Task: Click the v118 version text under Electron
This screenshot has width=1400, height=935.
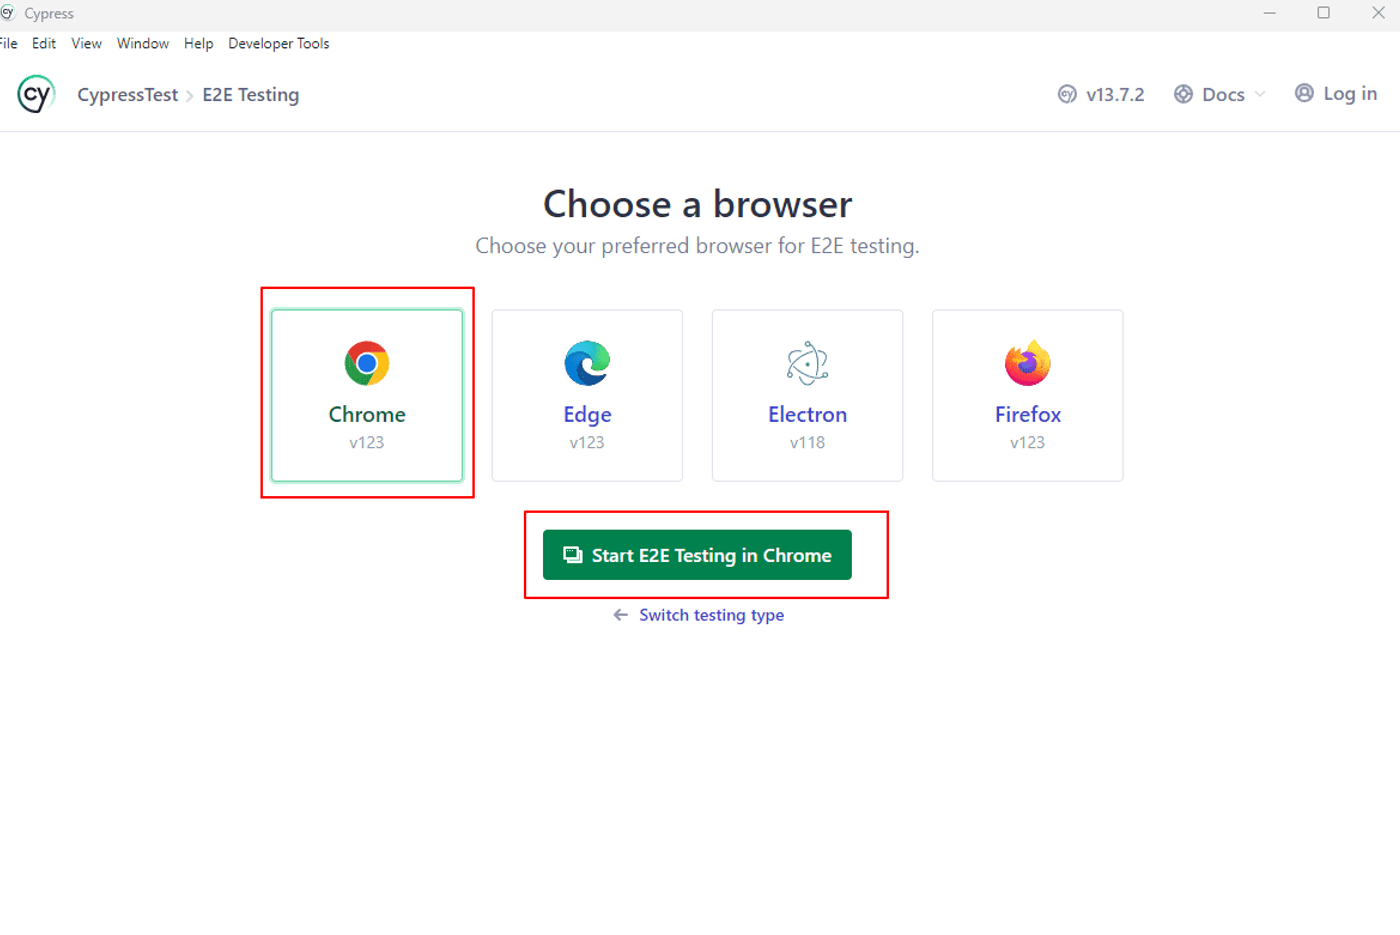Action: 807,442
